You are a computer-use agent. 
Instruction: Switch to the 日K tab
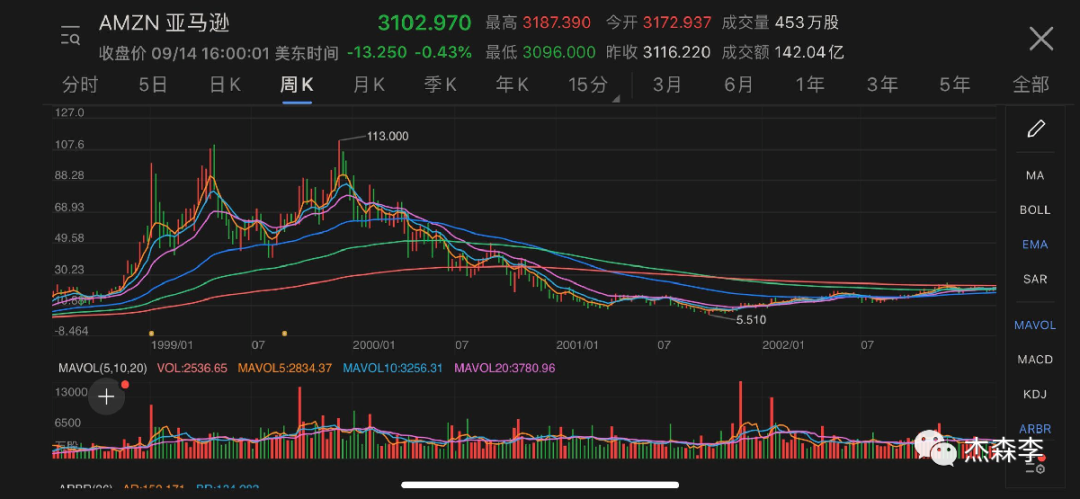tap(225, 85)
